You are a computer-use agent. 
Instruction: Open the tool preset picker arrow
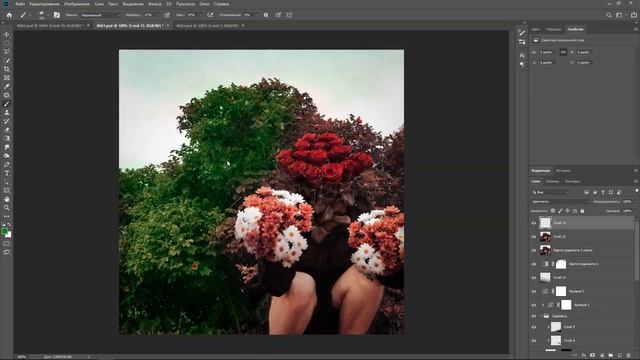pos(30,15)
